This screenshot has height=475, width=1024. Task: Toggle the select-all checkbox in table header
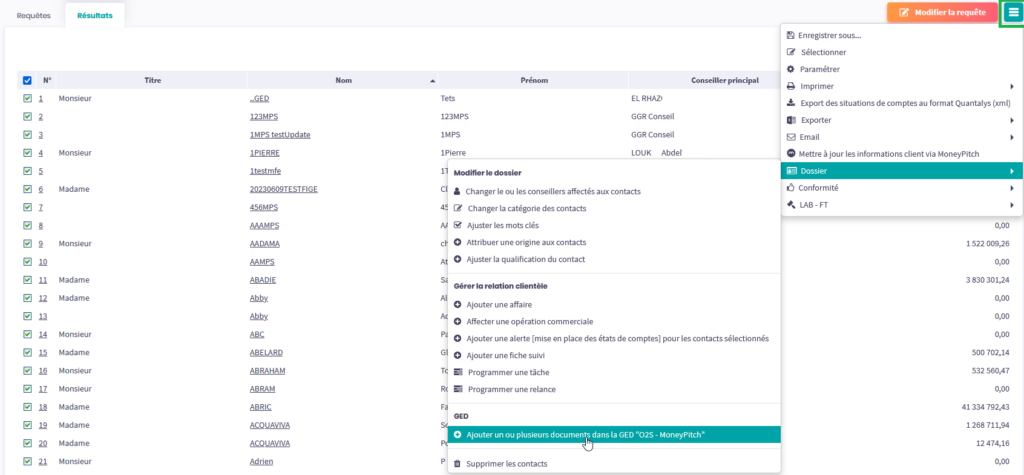(27, 80)
